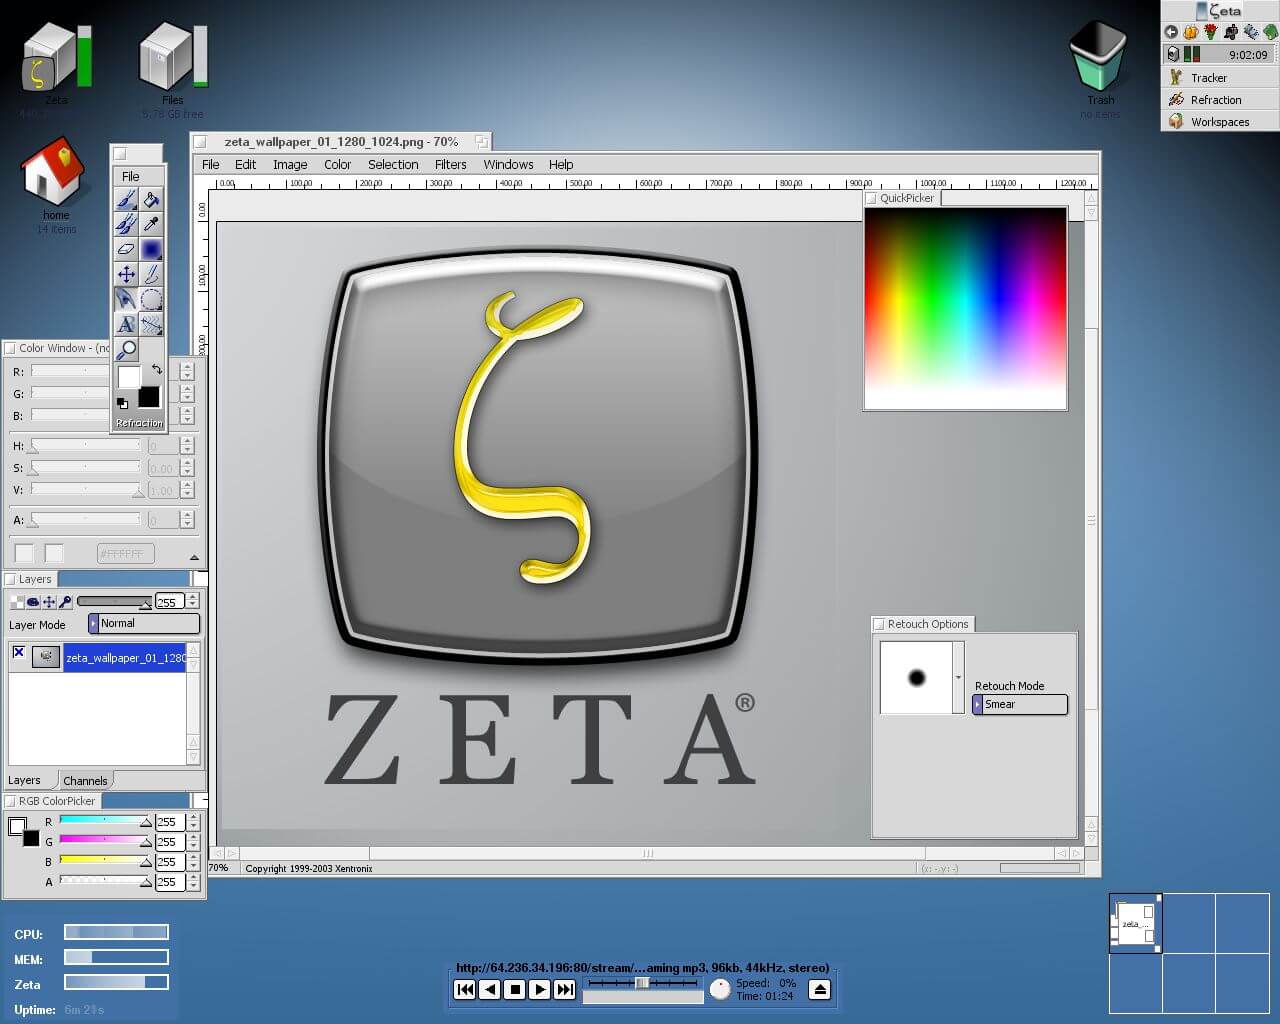
Task: Open the Edit menu
Action: tap(245, 165)
